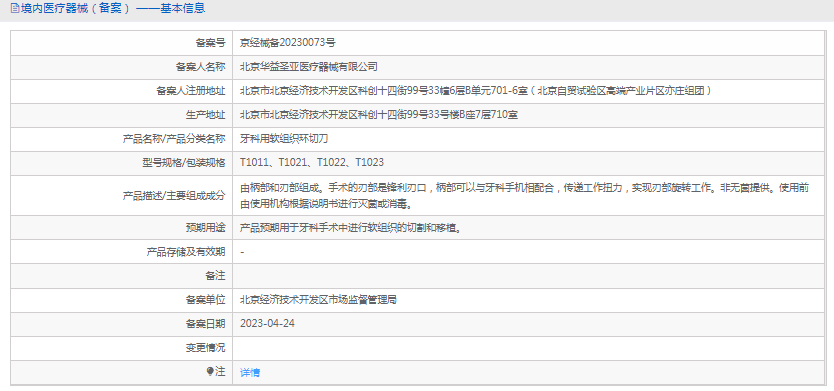Click production address ending 7层710室
Screen dimensions: 834x391
tap(379, 115)
